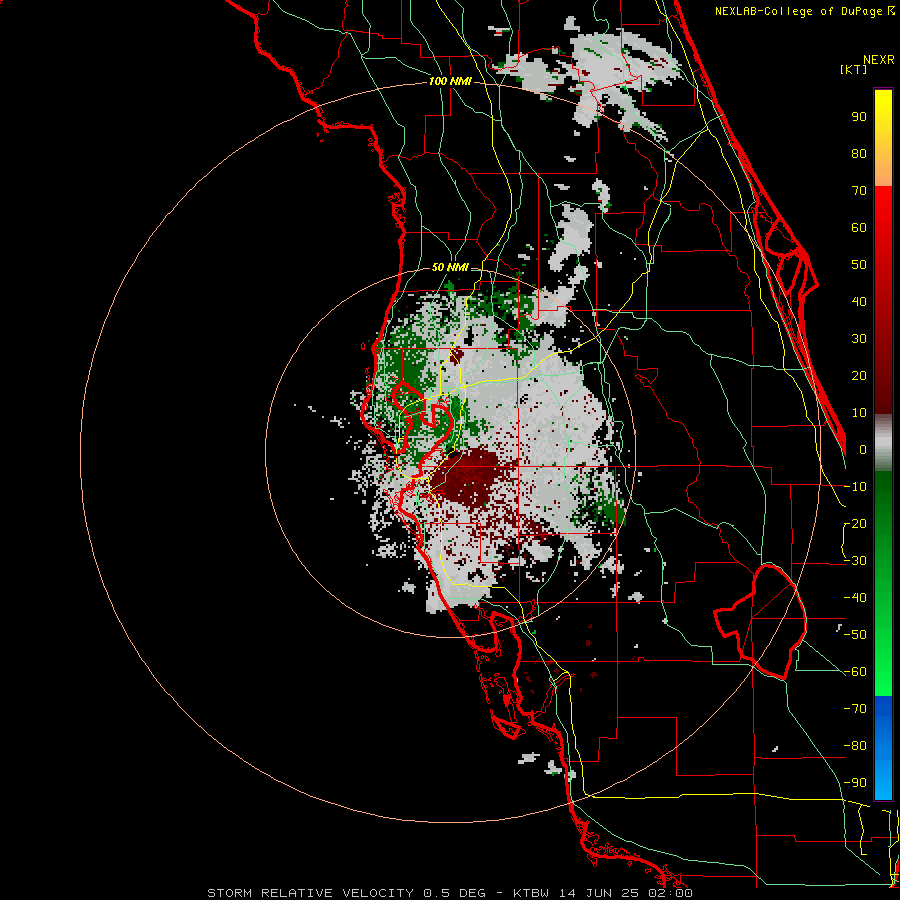Image resolution: width=900 pixels, height=900 pixels.
Task: Click the blue segment at the scale bottom
Action: [x=883, y=747]
